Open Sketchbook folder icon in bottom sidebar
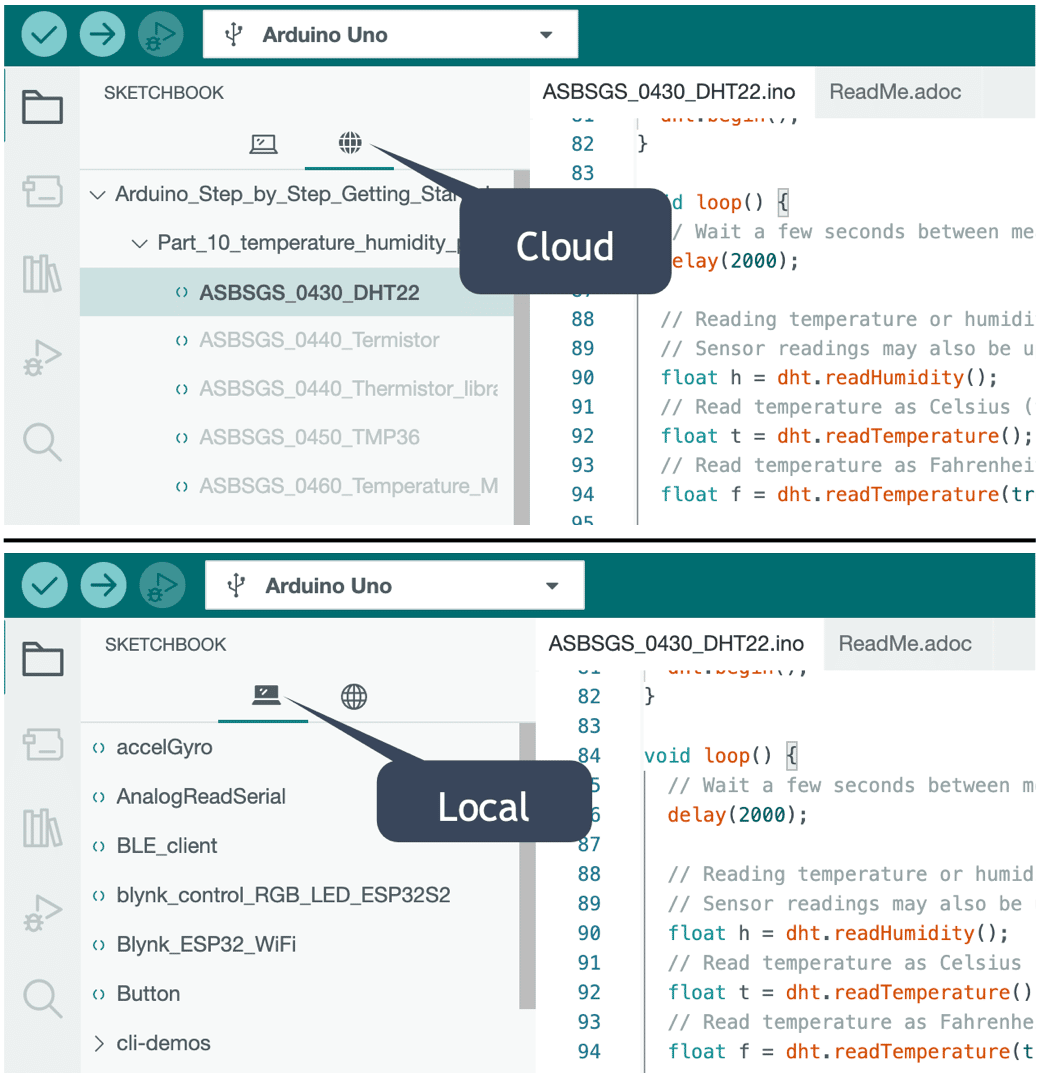Screen dimensions: 1046x1076 [x=43, y=659]
